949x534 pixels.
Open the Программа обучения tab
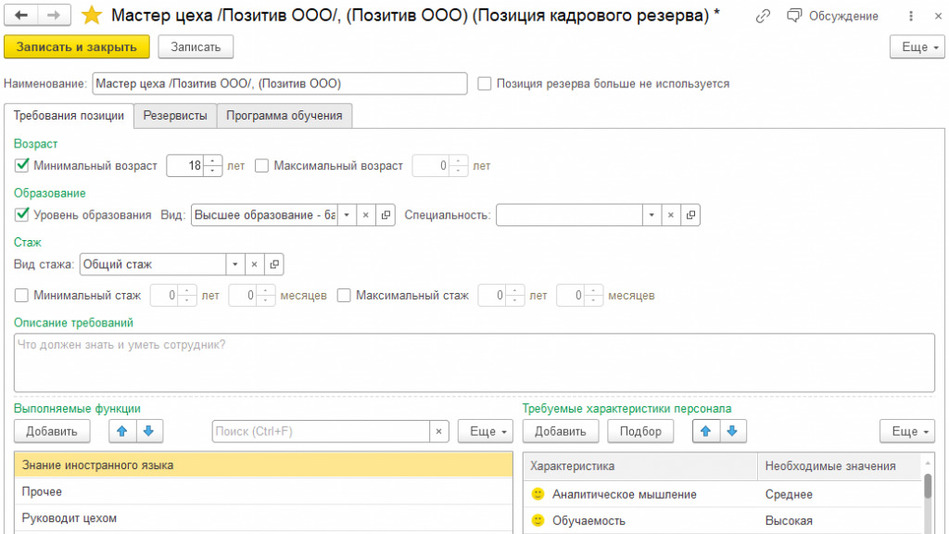tap(284, 115)
